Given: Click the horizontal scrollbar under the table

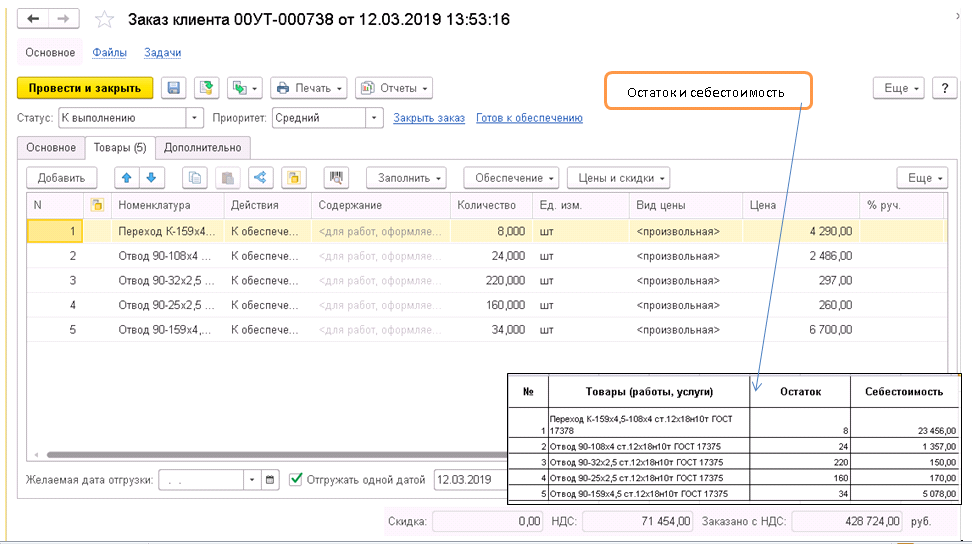Looking at the screenshot, I should tap(250, 455).
